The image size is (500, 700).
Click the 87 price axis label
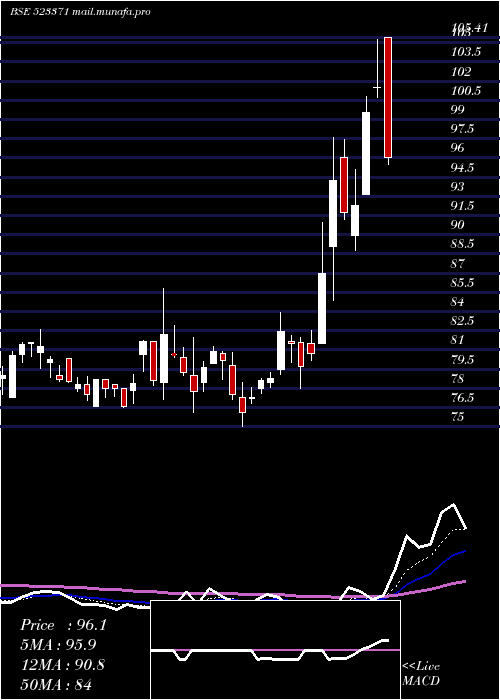tap(458, 263)
